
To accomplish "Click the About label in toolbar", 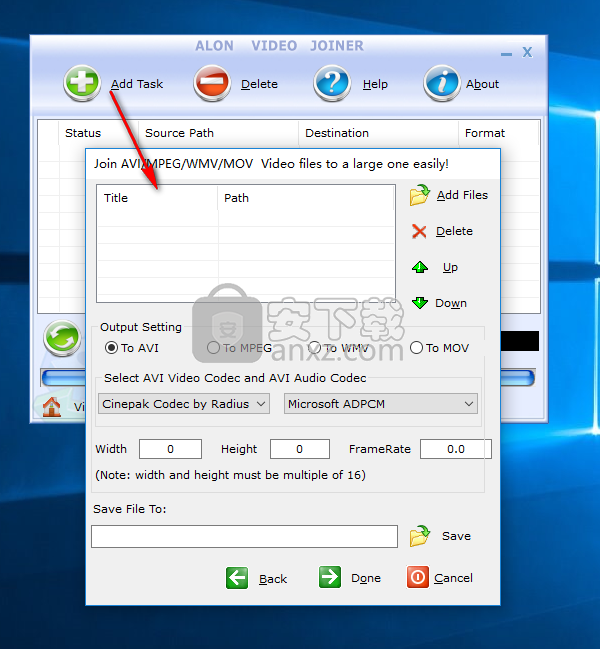I will tap(482, 84).
